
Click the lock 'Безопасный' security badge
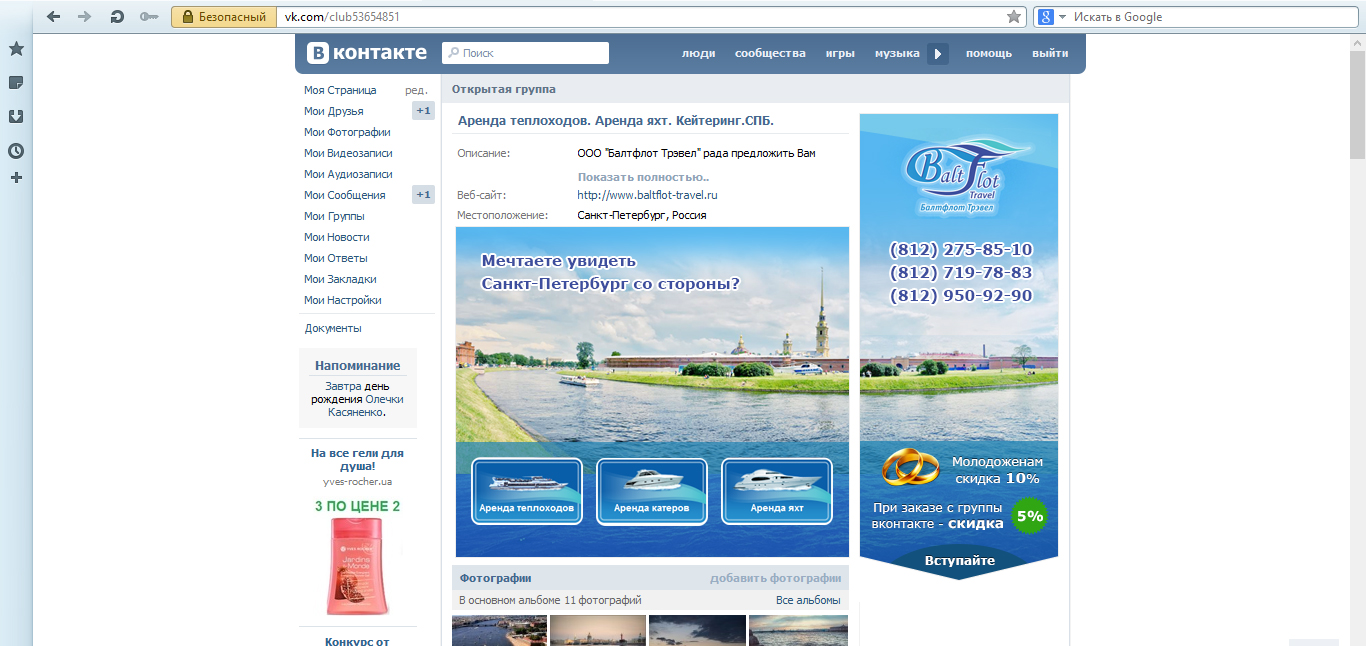224,17
